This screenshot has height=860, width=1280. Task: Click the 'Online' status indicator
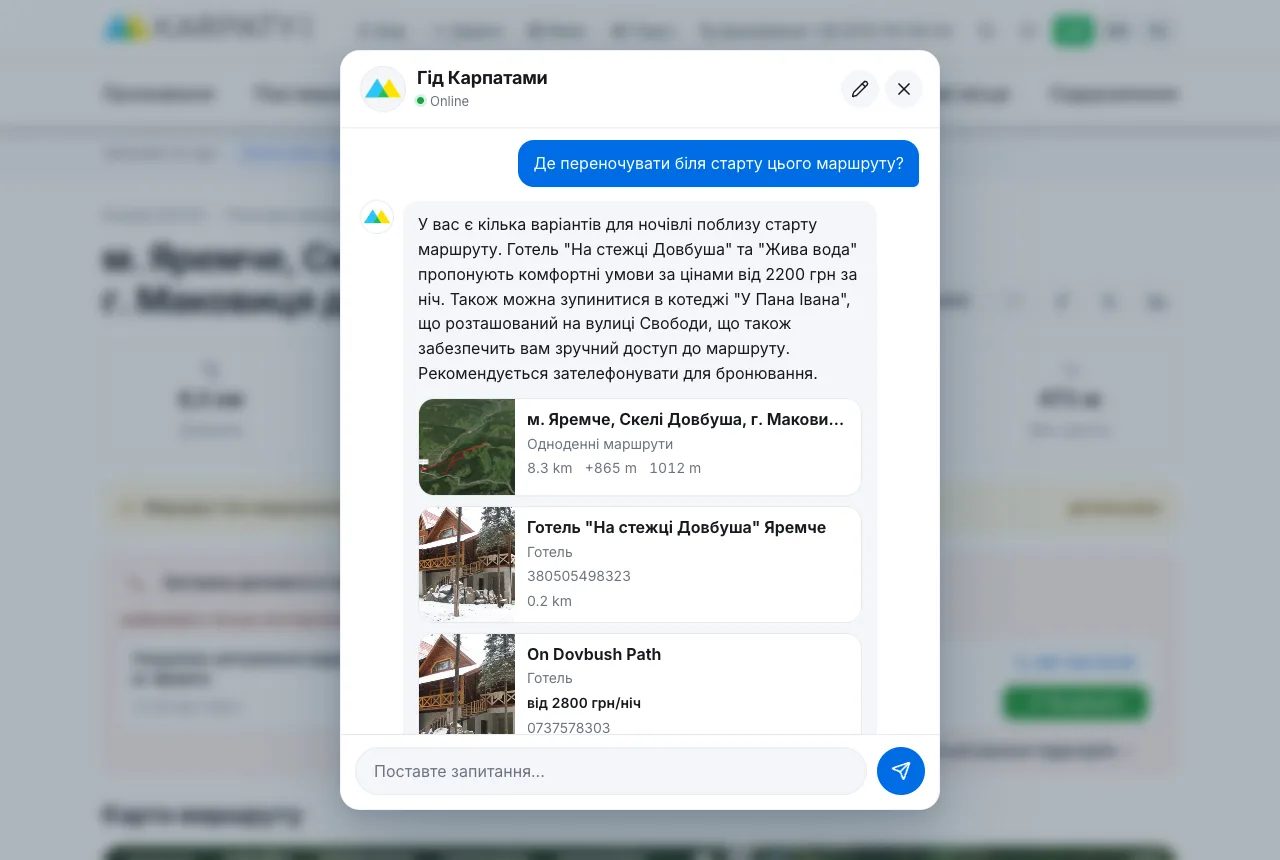[x=442, y=101]
